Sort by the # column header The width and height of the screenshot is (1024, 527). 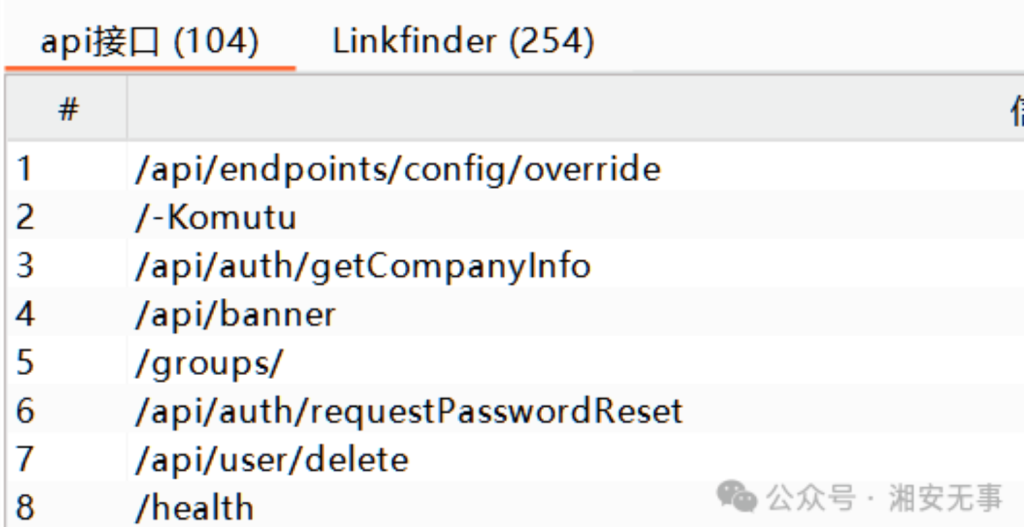[68, 110]
